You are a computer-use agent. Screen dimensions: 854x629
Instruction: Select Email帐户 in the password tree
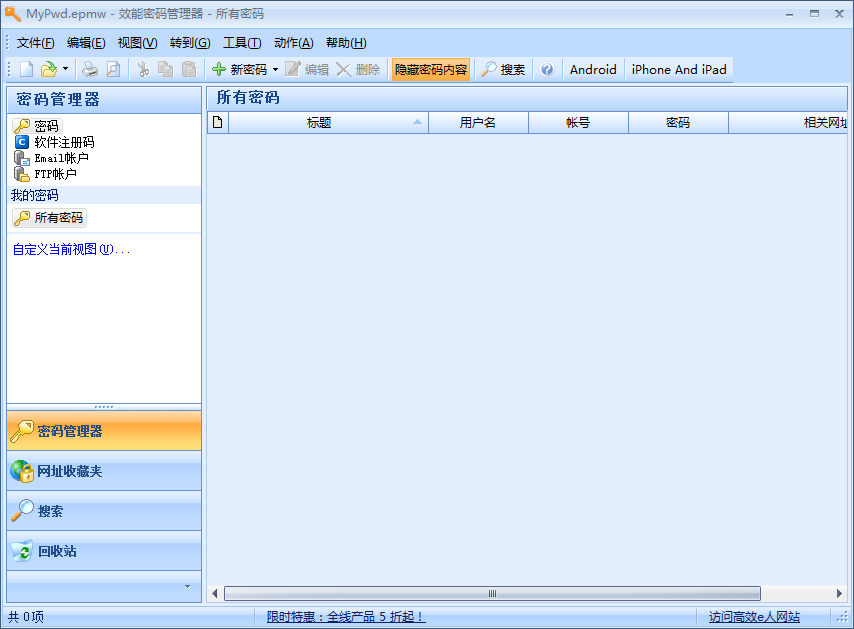pos(61,158)
